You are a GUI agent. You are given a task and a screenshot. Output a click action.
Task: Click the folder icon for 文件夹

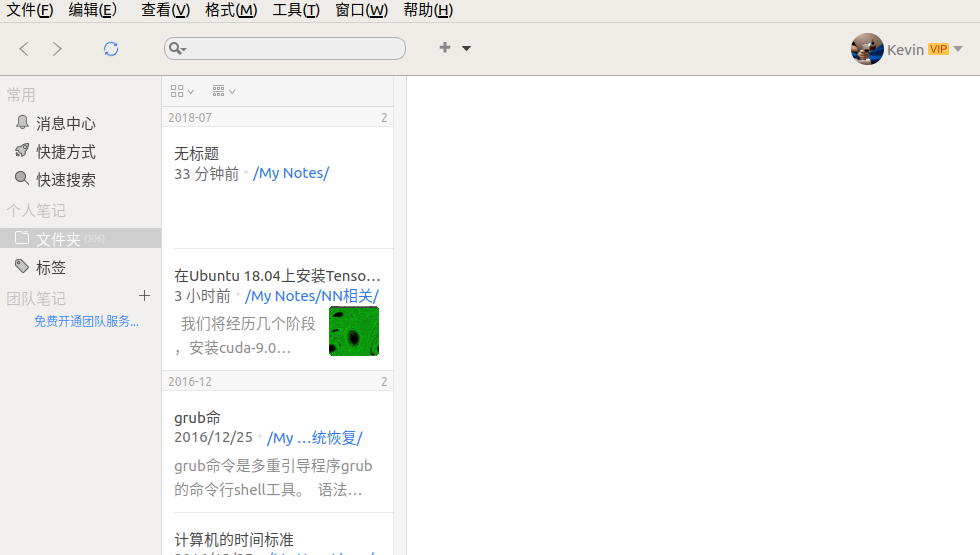point(22,238)
